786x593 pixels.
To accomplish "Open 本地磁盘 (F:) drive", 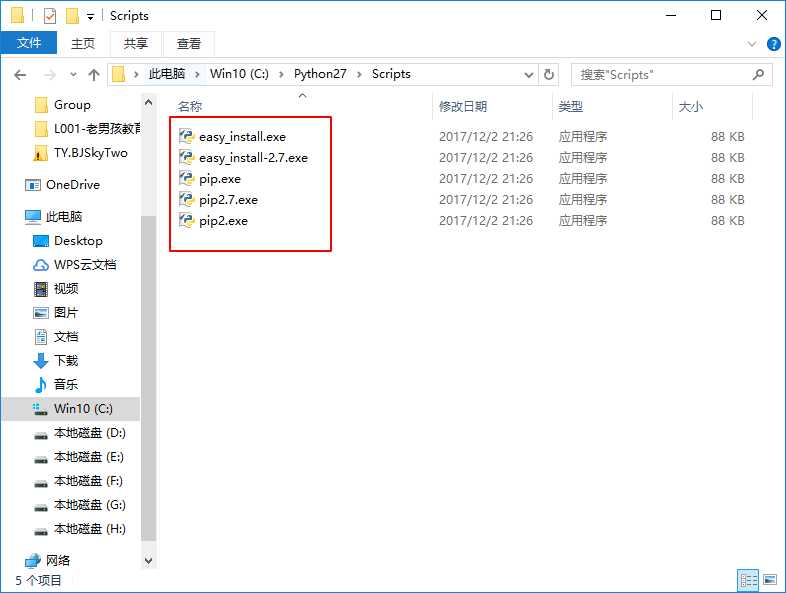I will coord(80,481).
